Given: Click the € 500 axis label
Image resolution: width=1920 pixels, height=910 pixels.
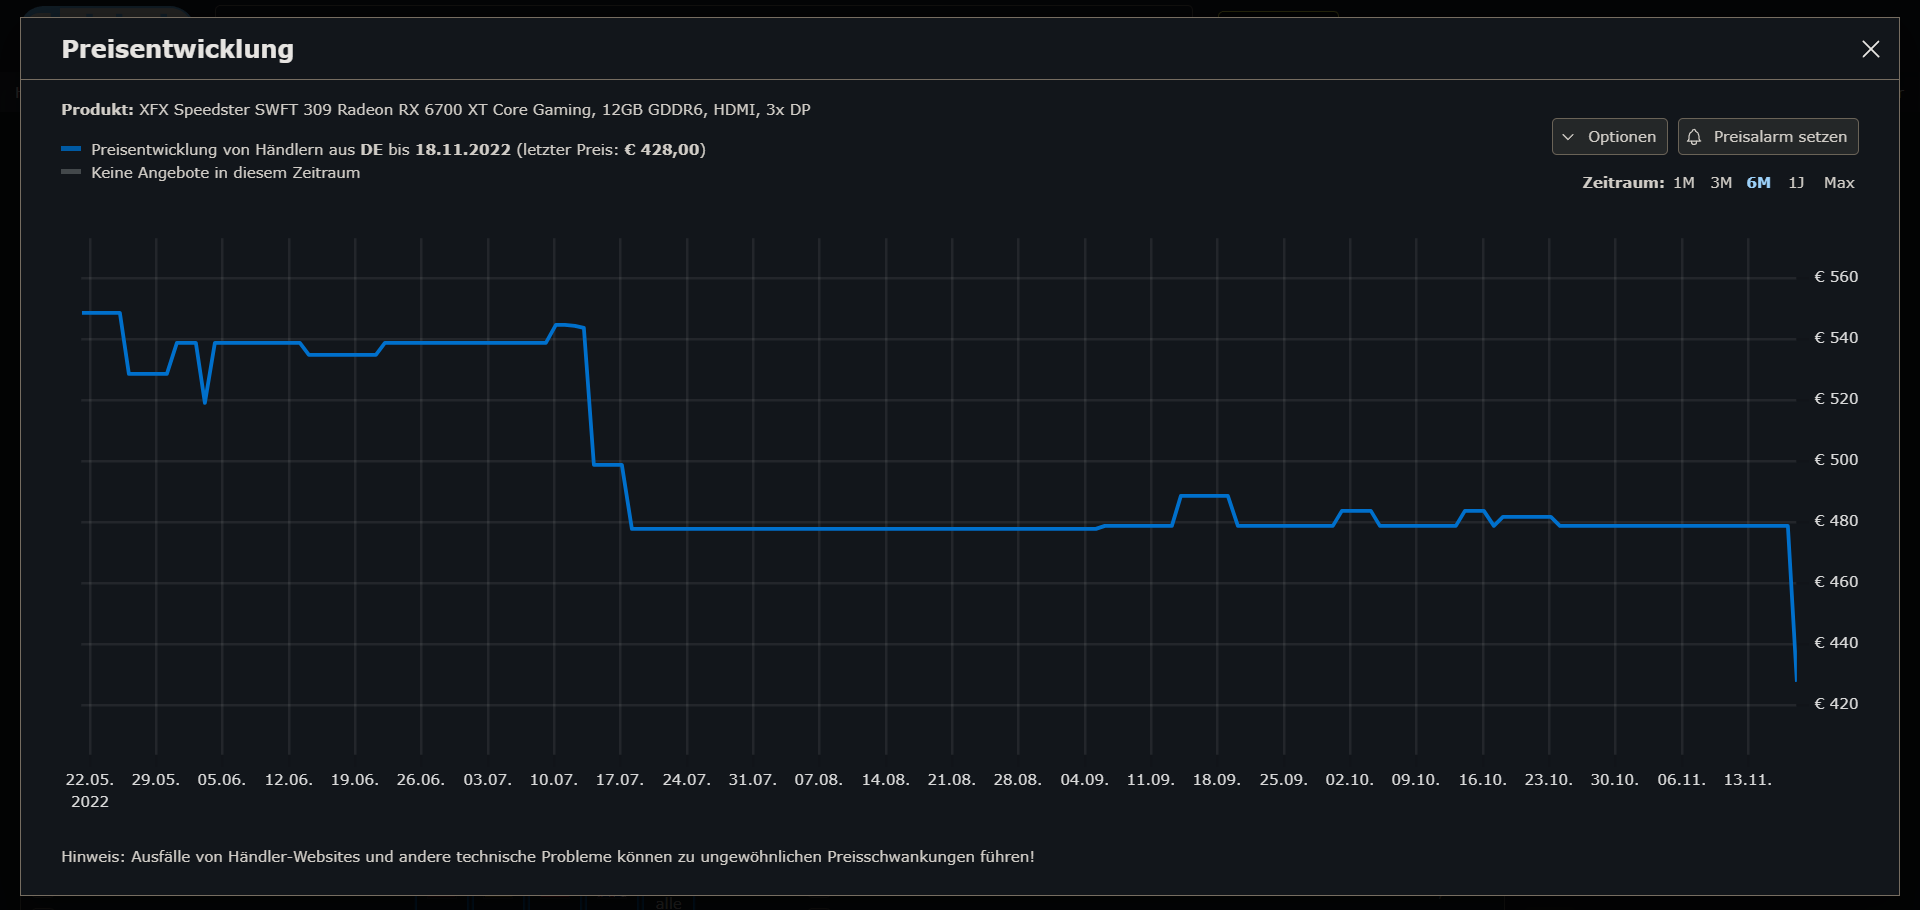Looking at the screenshot, I should click(1836, 460).
